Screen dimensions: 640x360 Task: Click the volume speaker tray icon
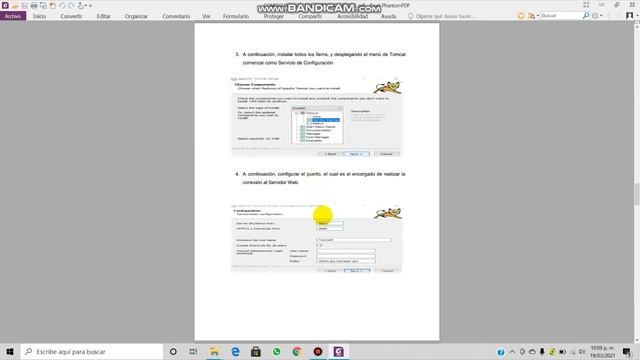tap(582, 352)
